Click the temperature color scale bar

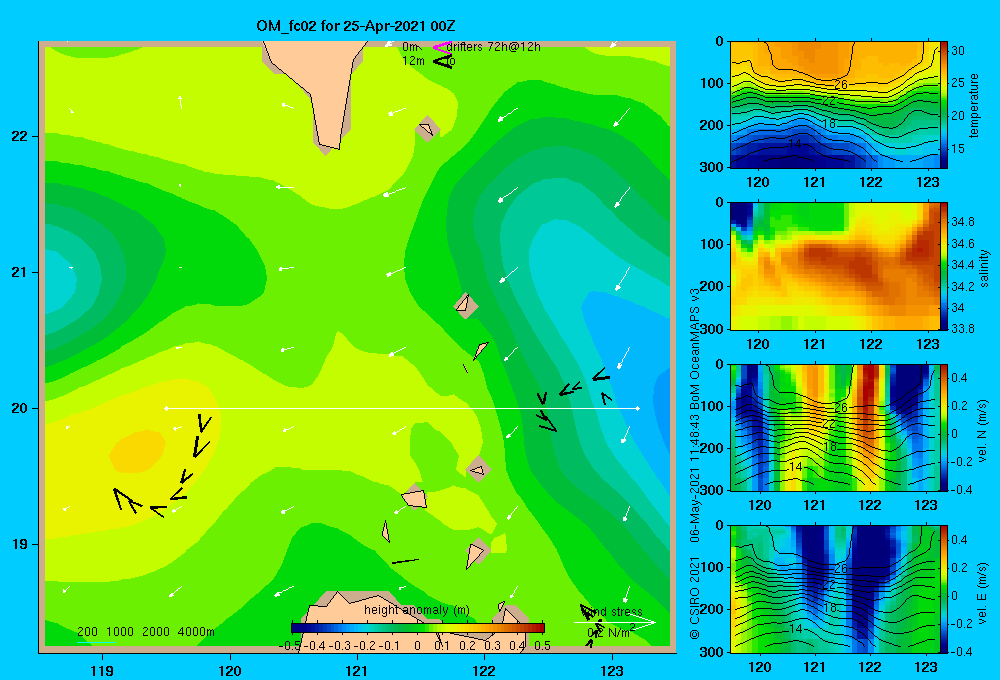pos(944,105)
